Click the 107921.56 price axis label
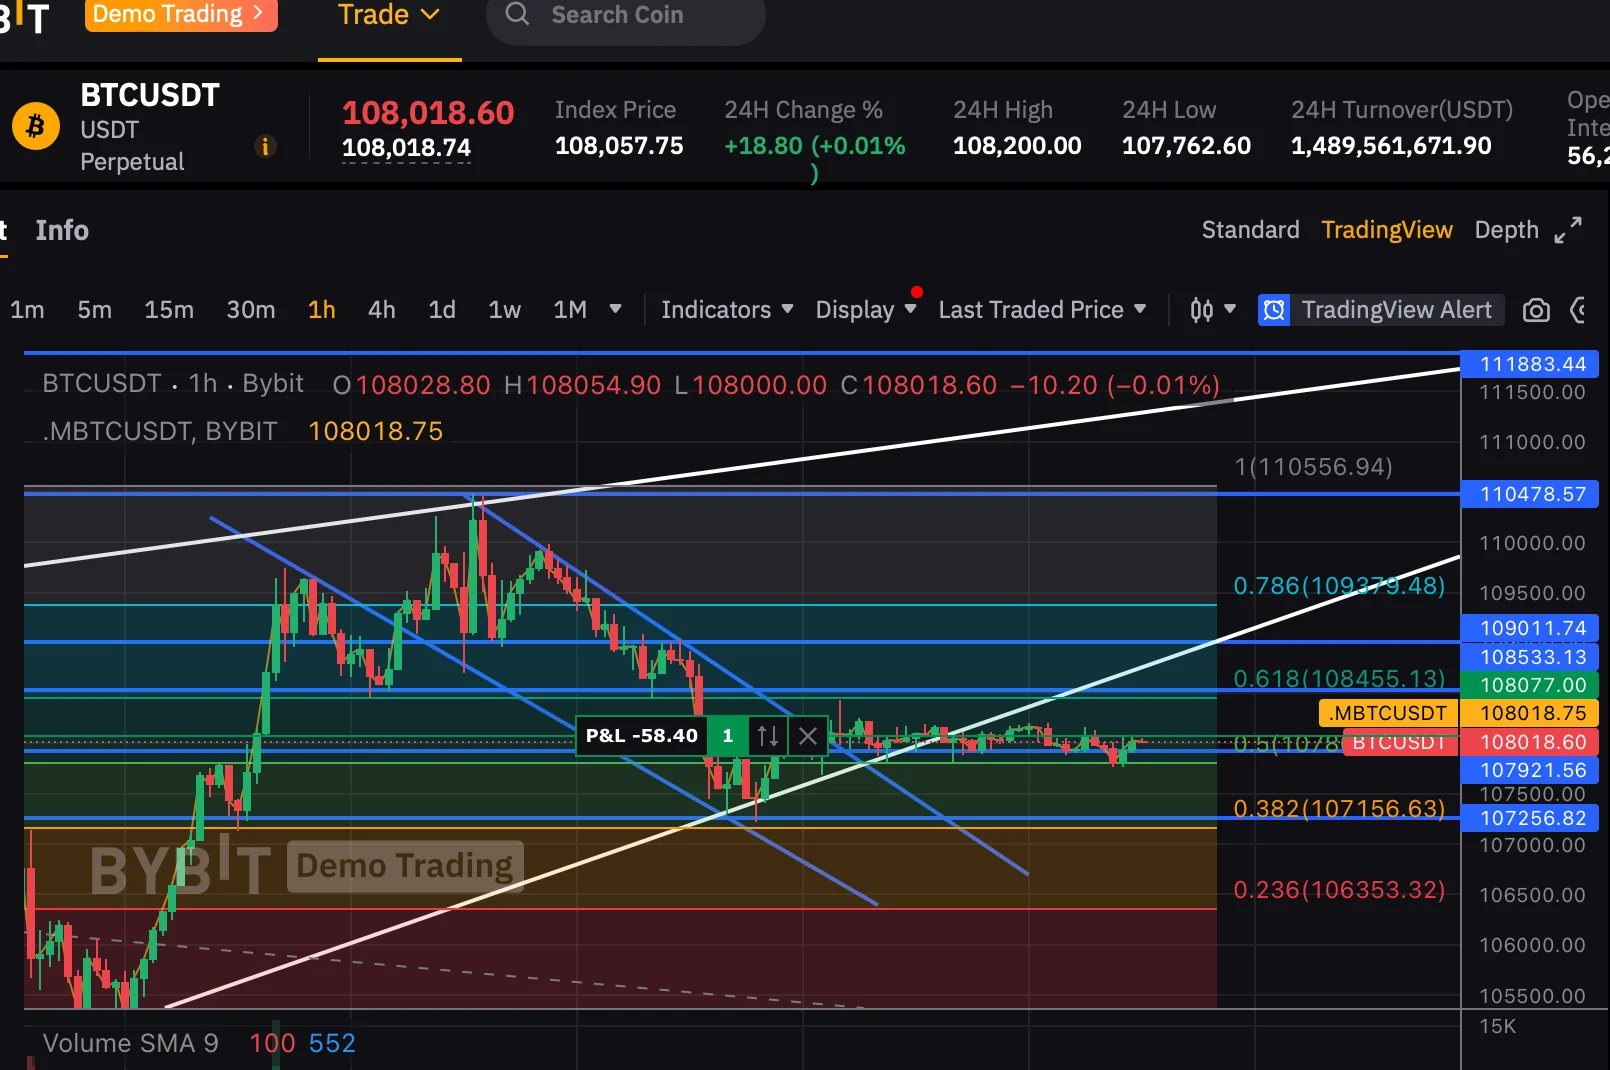1610x1070 pixels. 1530,770
